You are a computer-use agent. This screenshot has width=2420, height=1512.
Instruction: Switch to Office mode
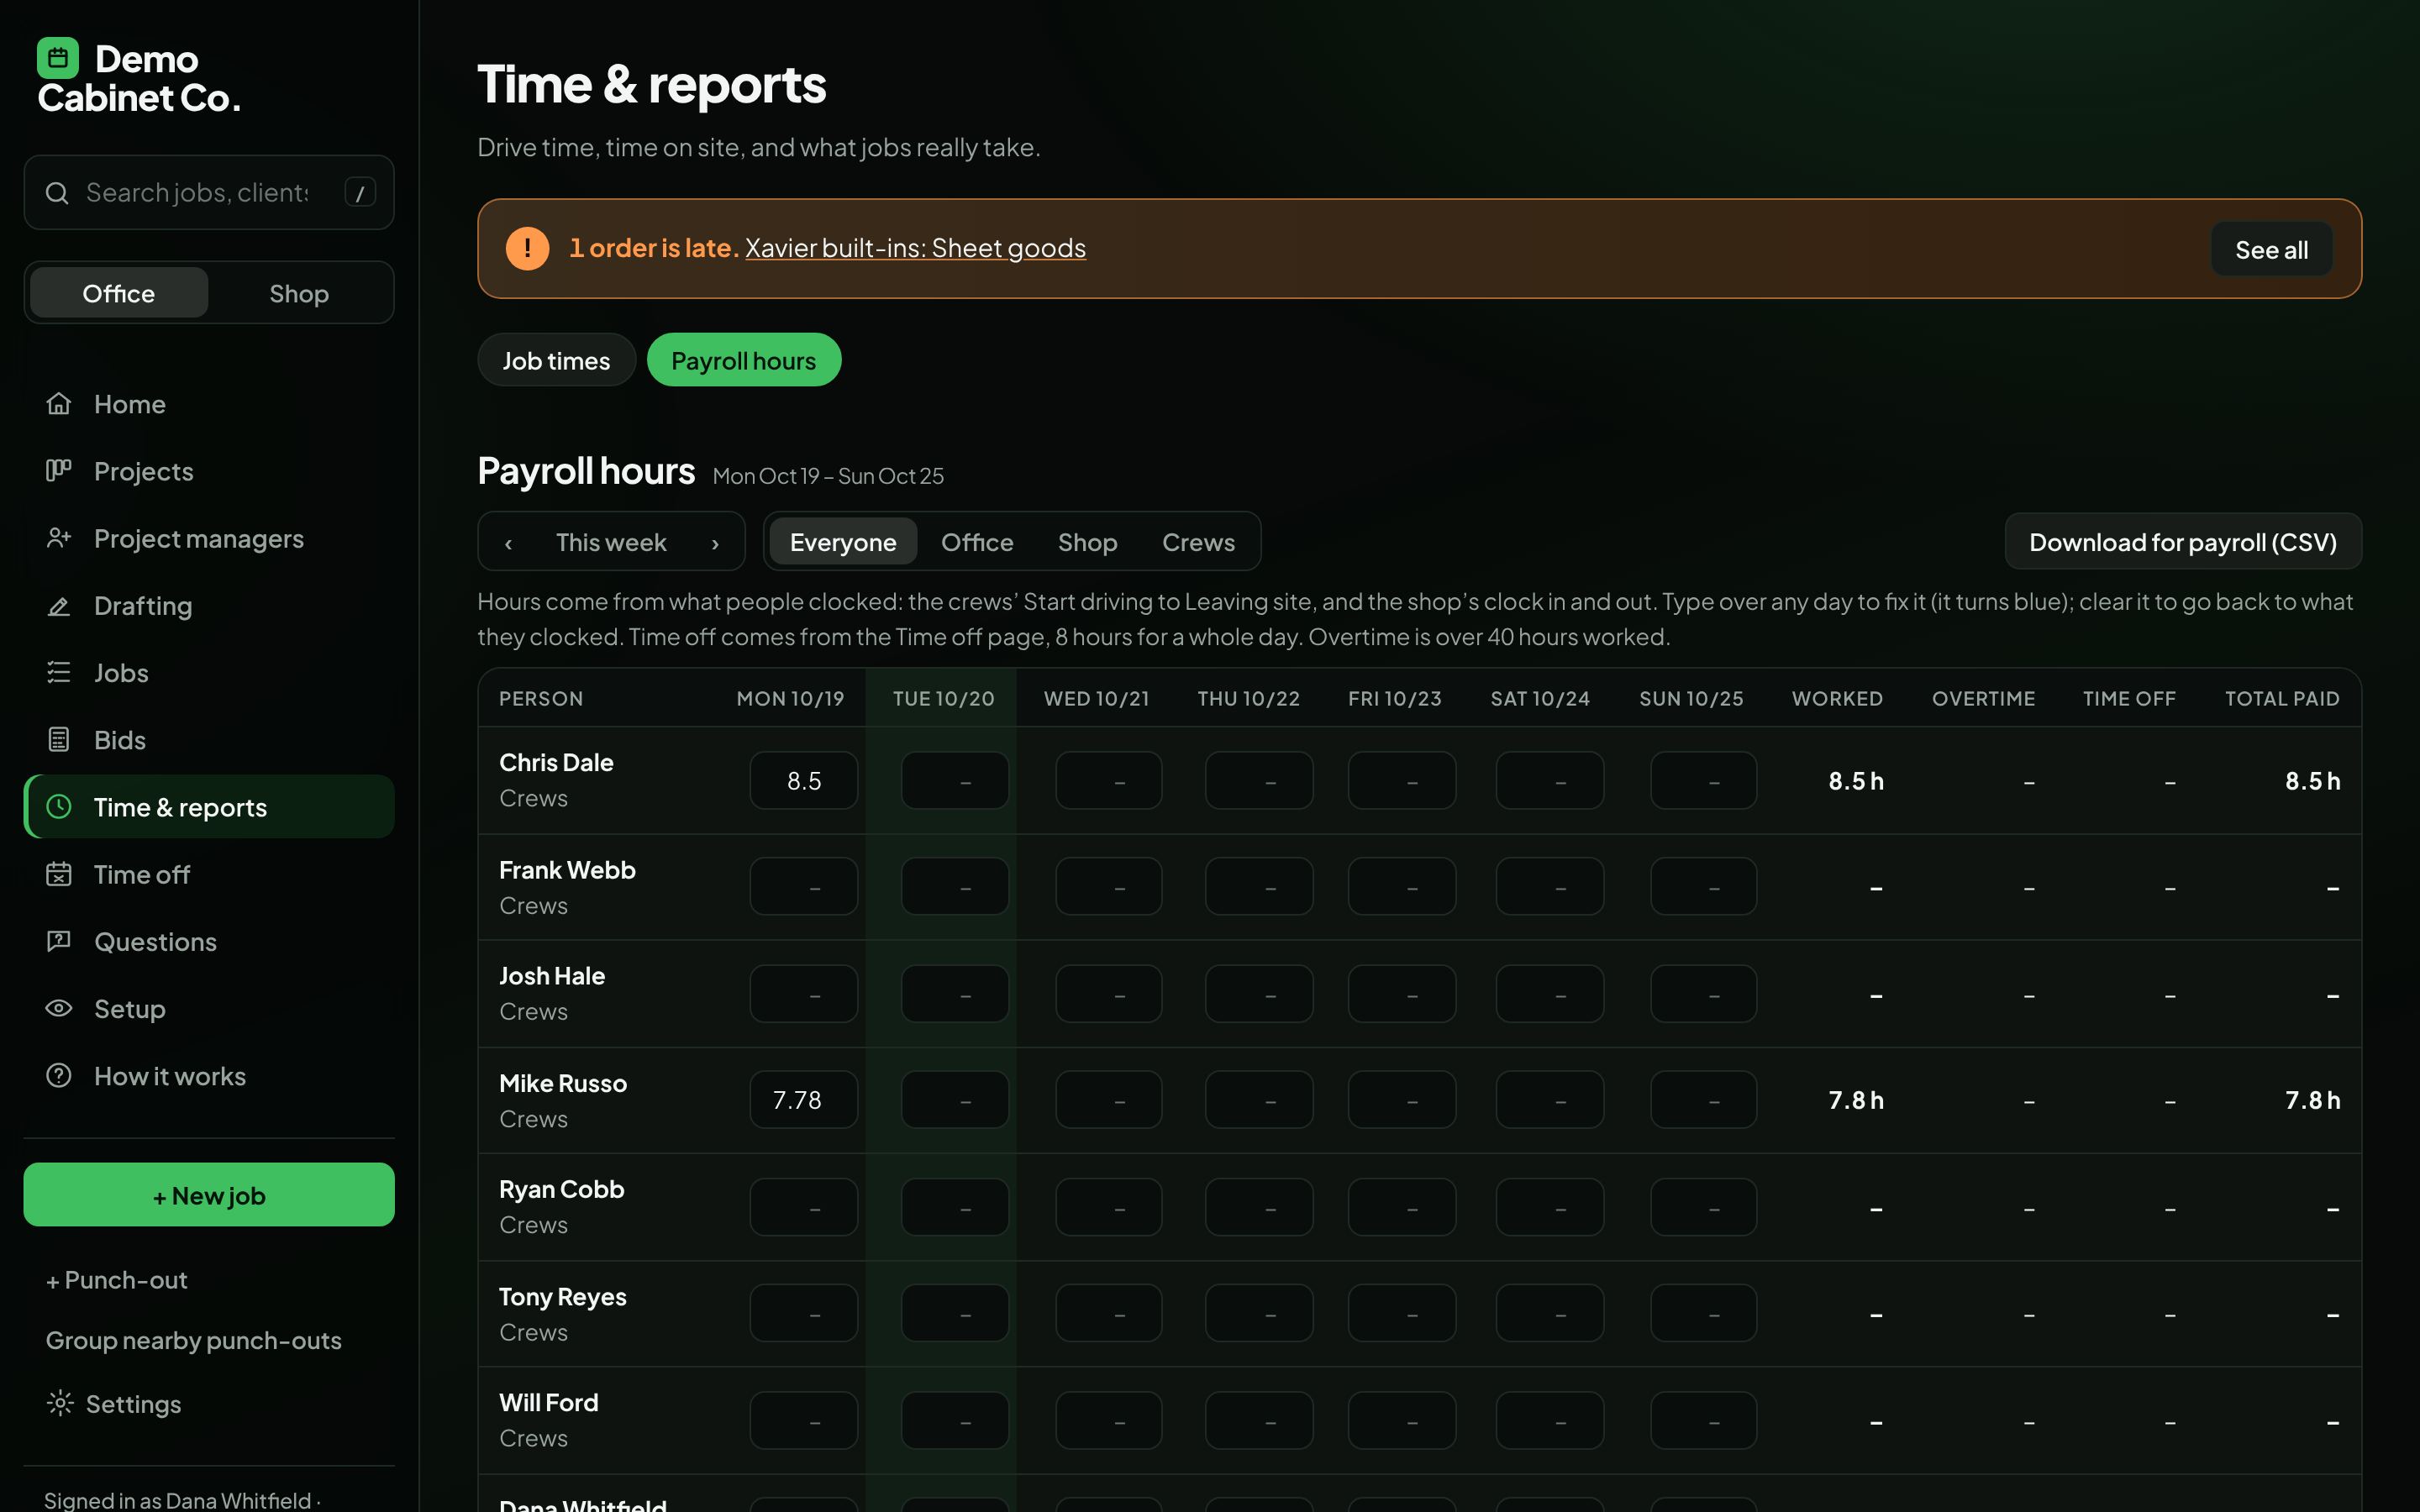click(x=119, y=293)
